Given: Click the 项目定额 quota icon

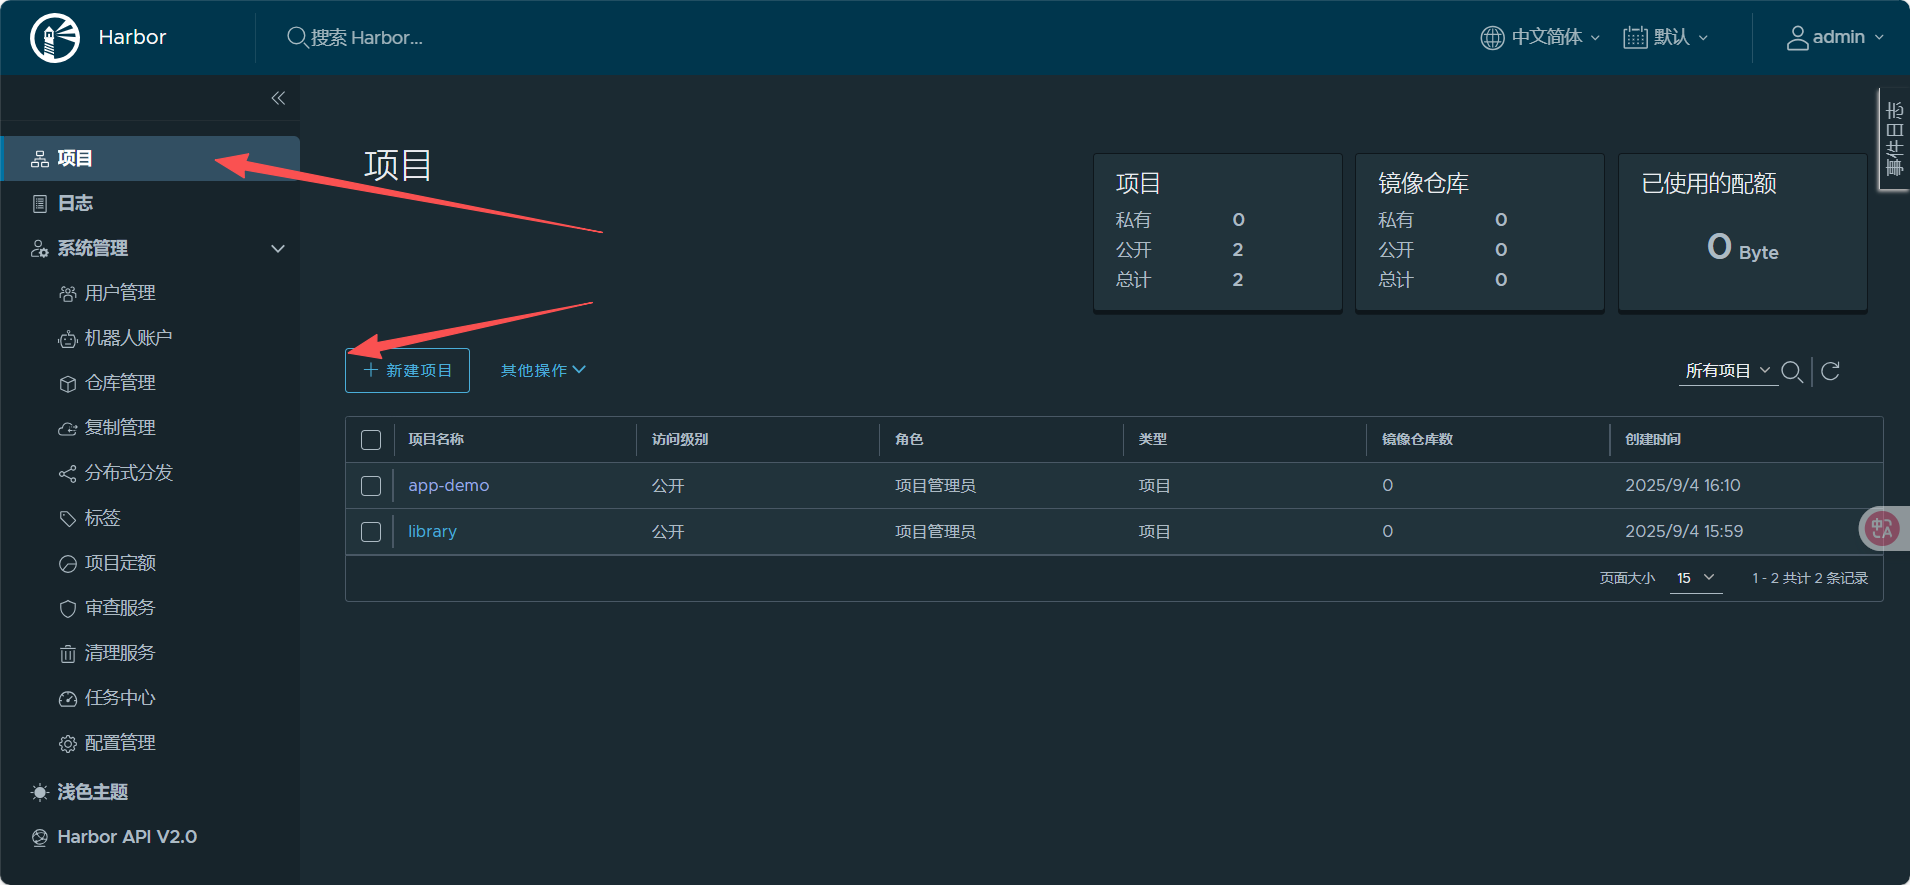Looking at the screenshot, I should 67,564.
